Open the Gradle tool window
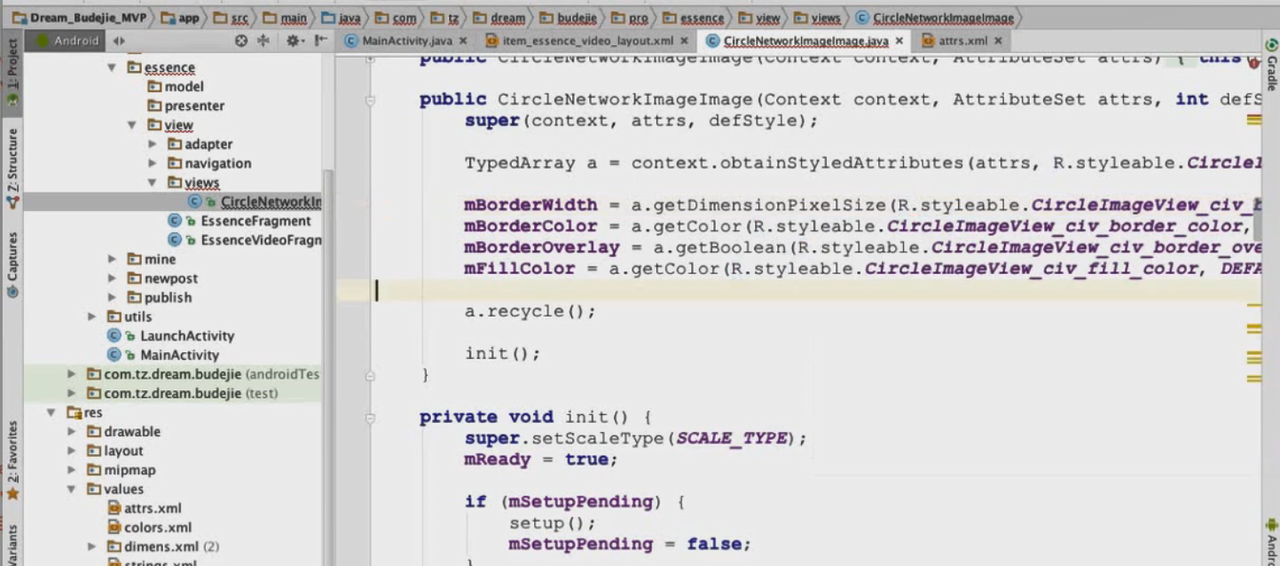The width and height of the screenshot is (1280, 566). point(1271,65)
